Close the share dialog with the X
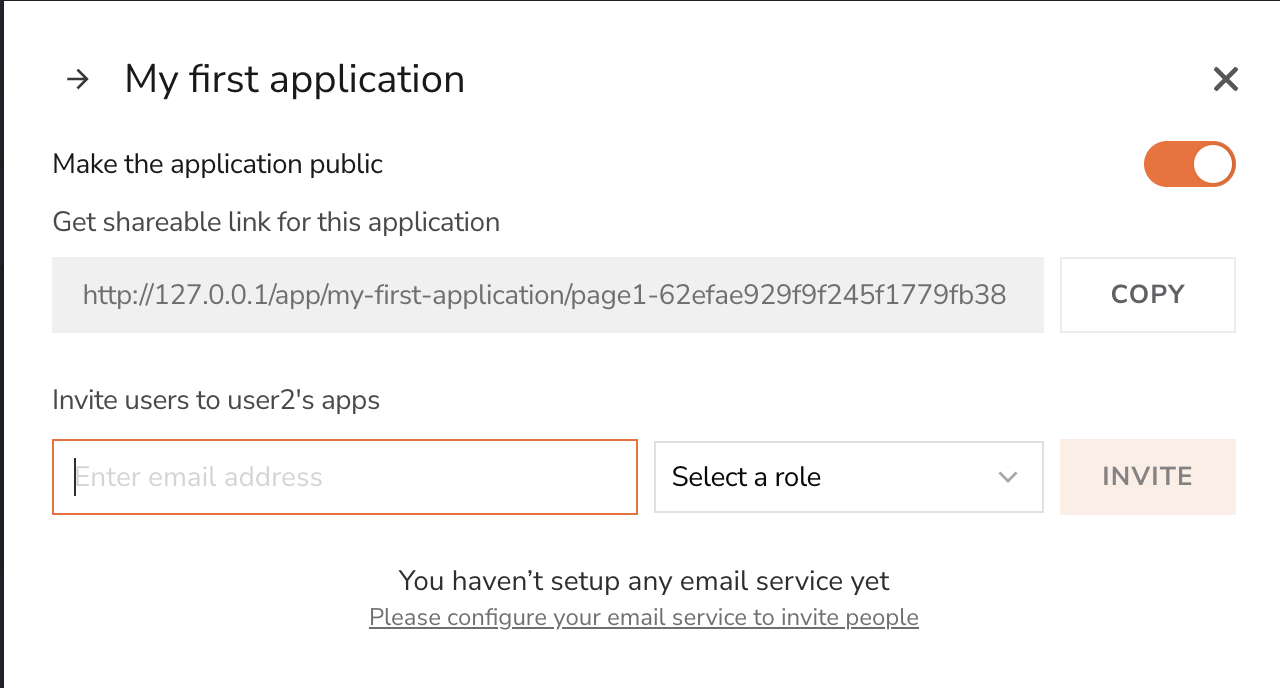The height and width of the screenshot is (688, 1280). pyautogui.click(x=1225, y=80)
